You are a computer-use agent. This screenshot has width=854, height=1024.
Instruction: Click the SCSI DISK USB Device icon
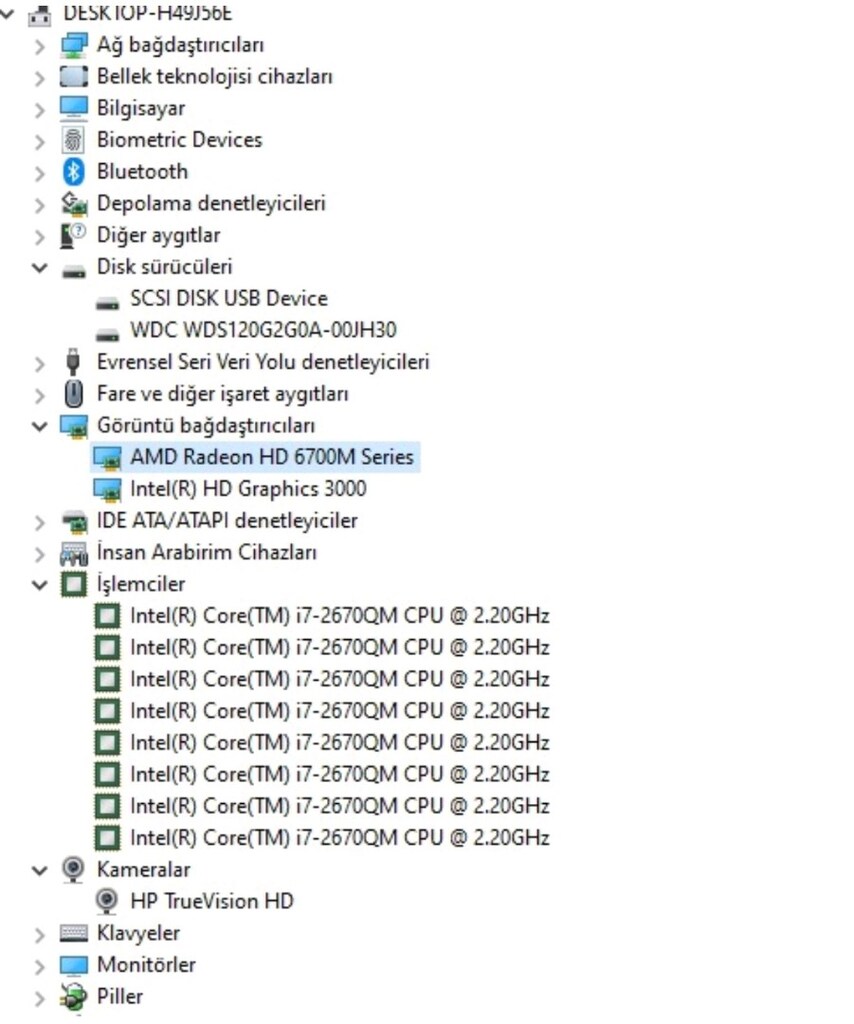click(107, 303)
